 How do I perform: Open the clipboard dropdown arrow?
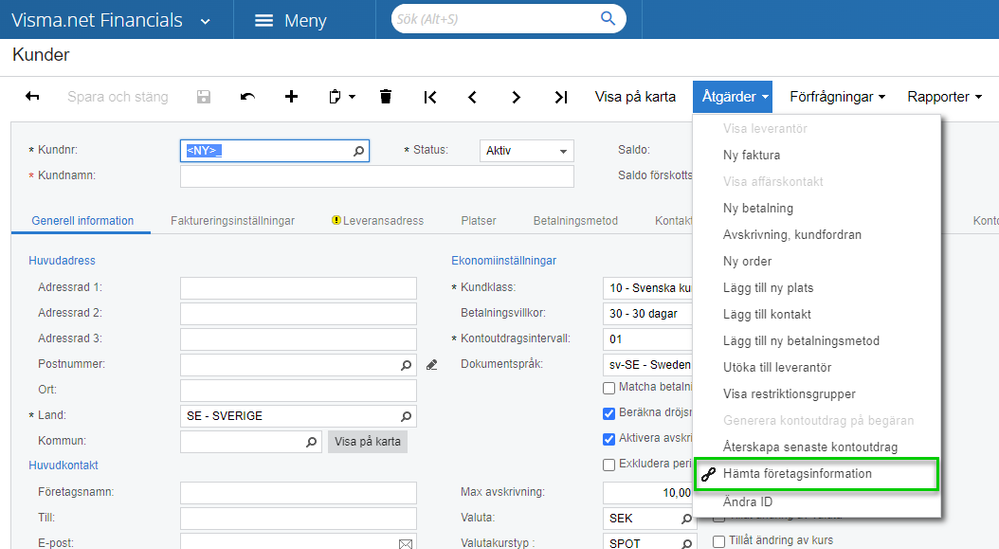click(x=352, y=97)
